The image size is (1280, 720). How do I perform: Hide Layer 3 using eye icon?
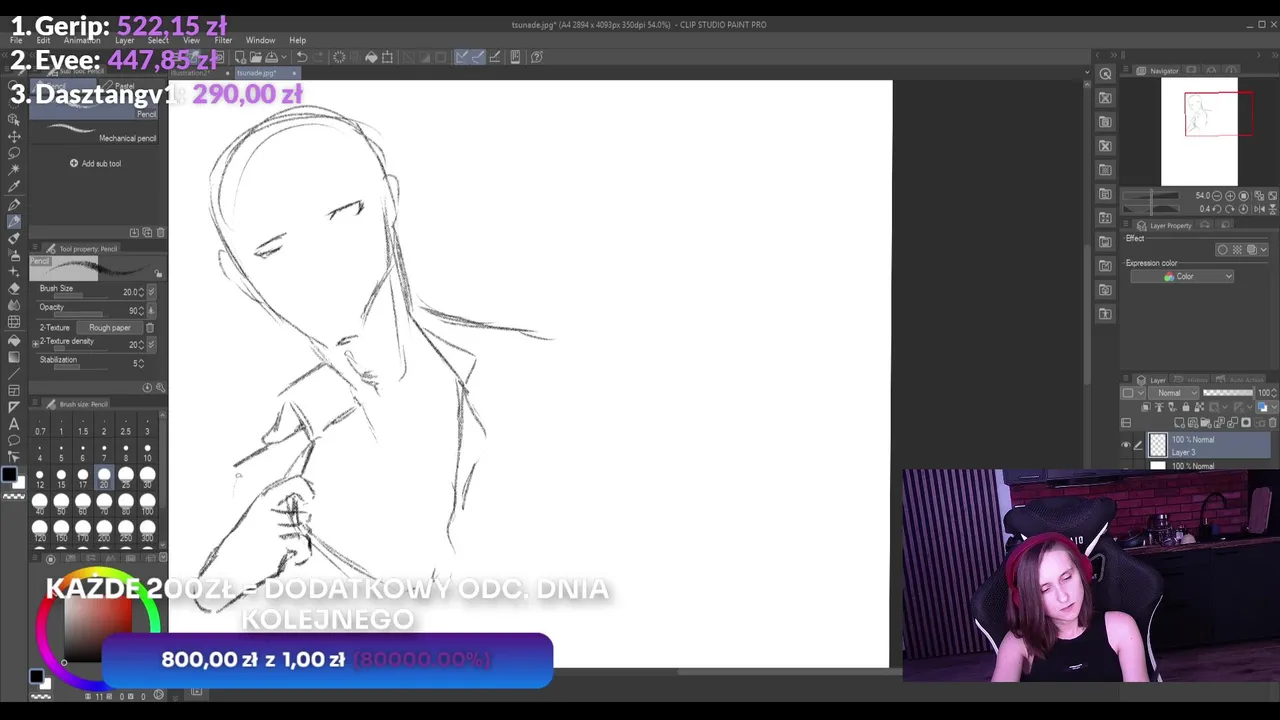[x=1126, y=446]
